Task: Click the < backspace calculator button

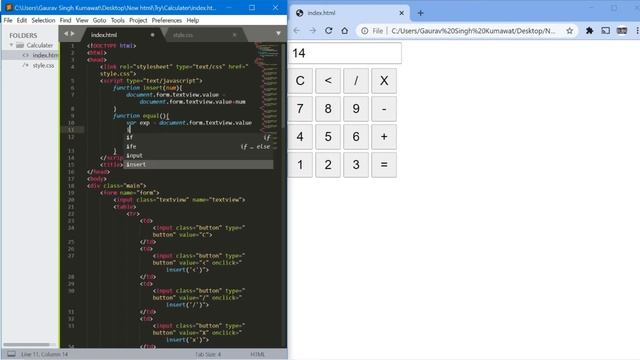Action: 328,81
